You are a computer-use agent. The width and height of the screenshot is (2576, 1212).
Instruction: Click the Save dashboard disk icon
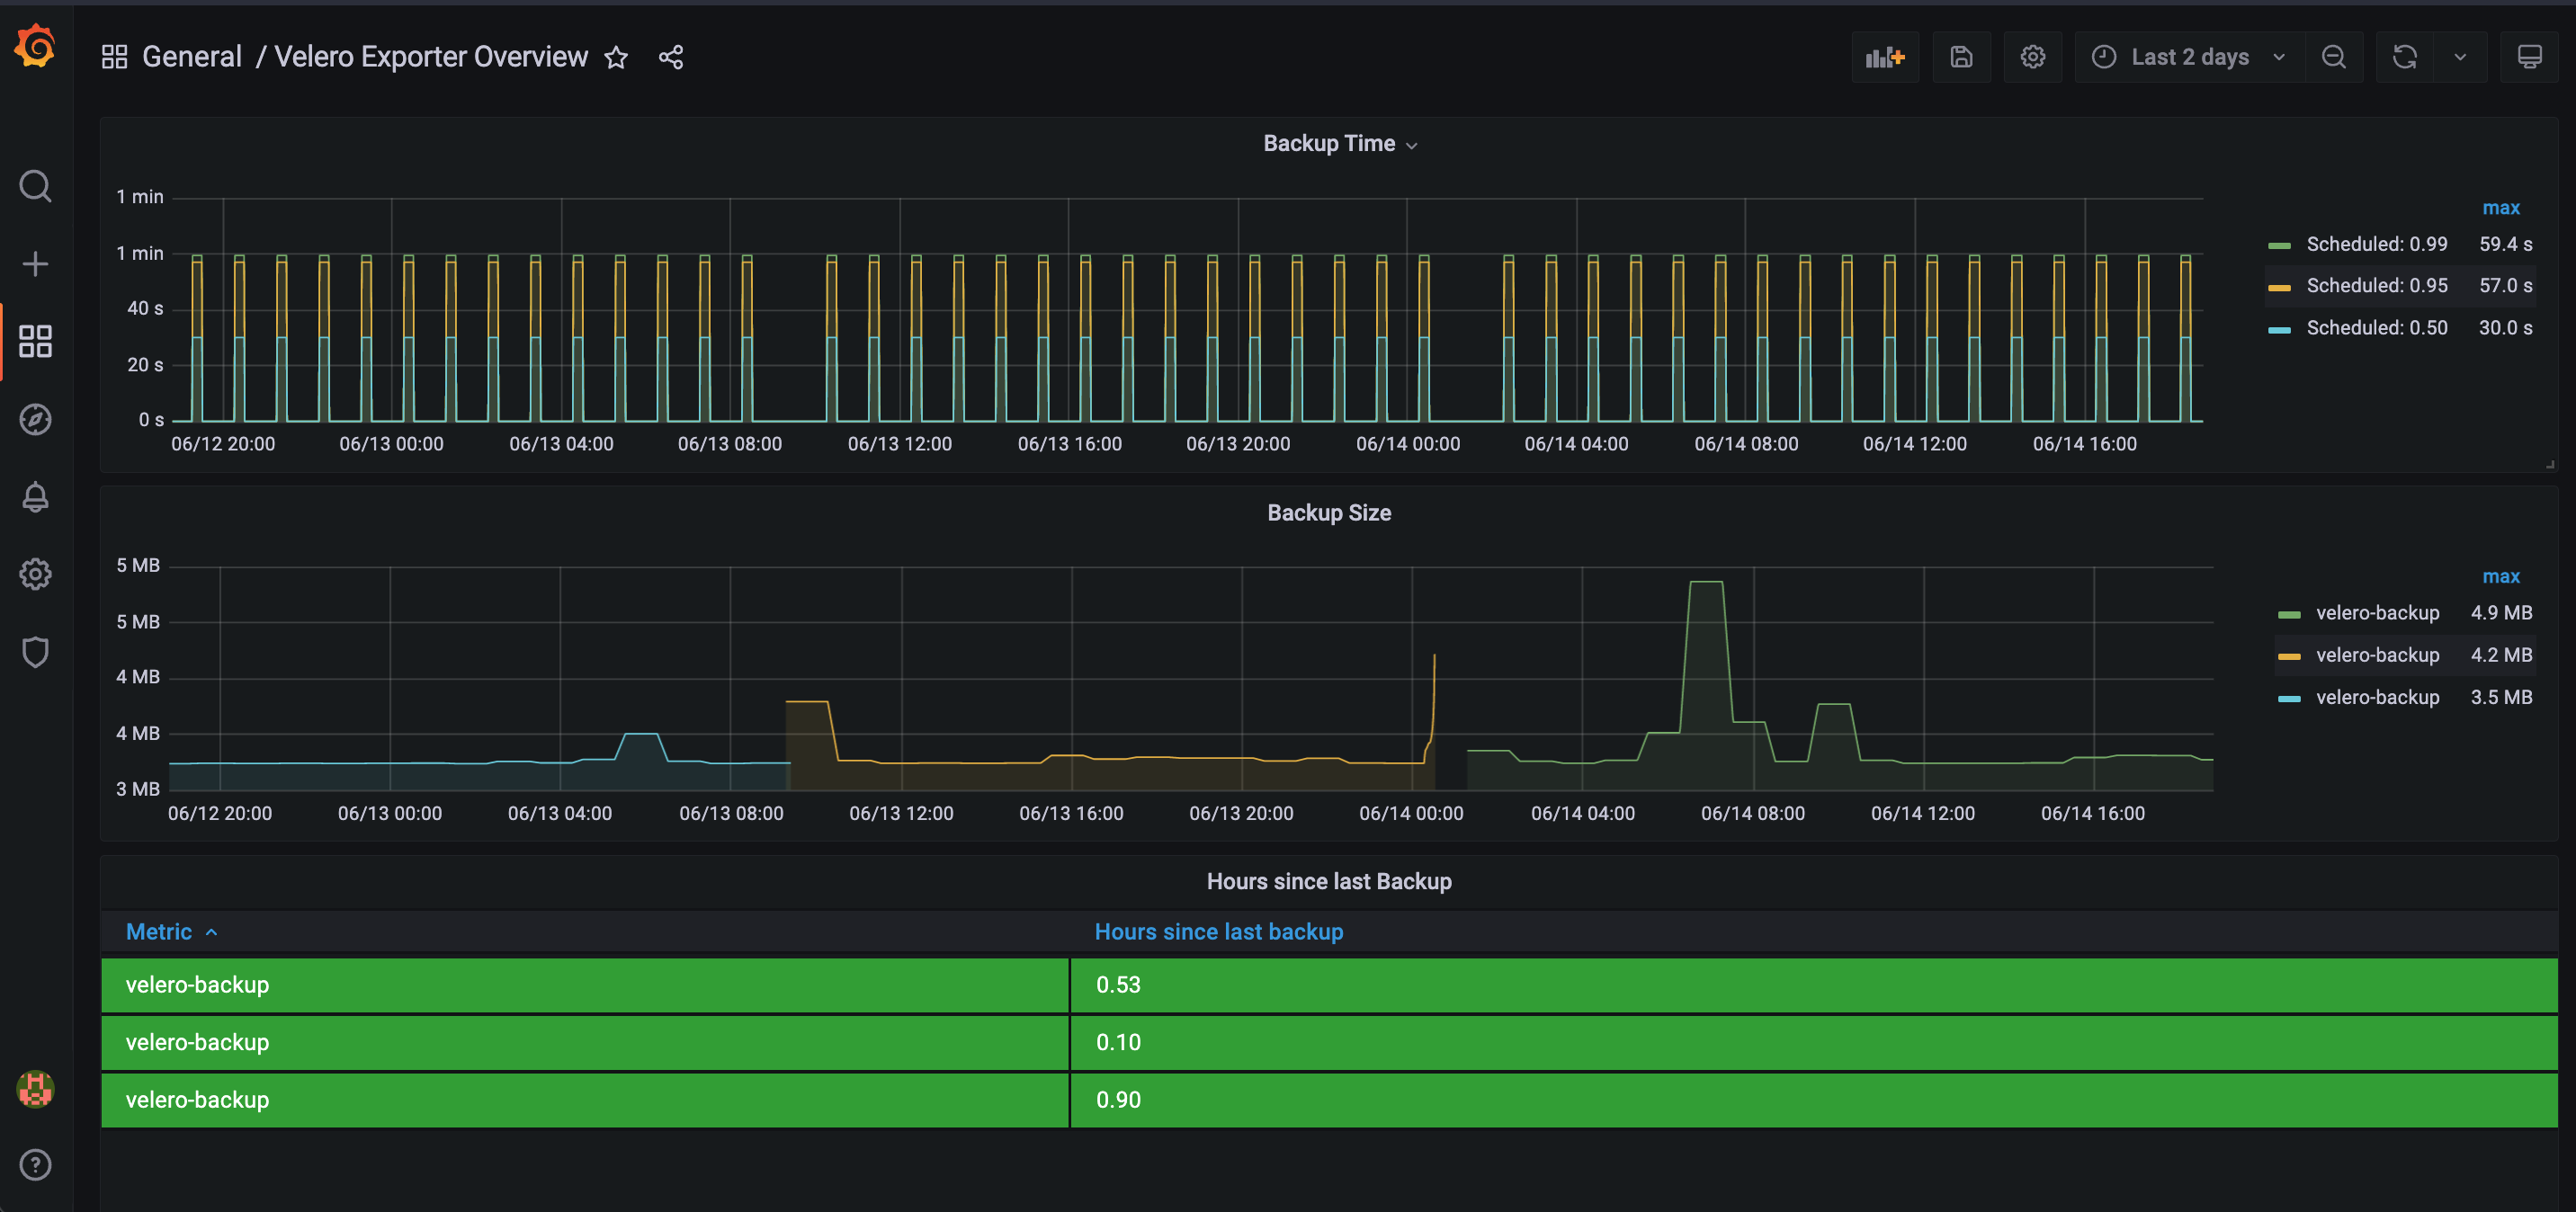(1961, 57)
